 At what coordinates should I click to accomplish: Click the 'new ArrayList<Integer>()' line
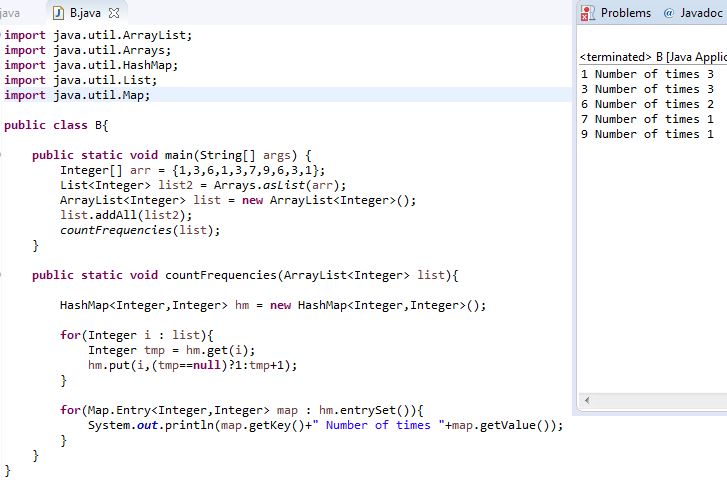tap(238, 200)
